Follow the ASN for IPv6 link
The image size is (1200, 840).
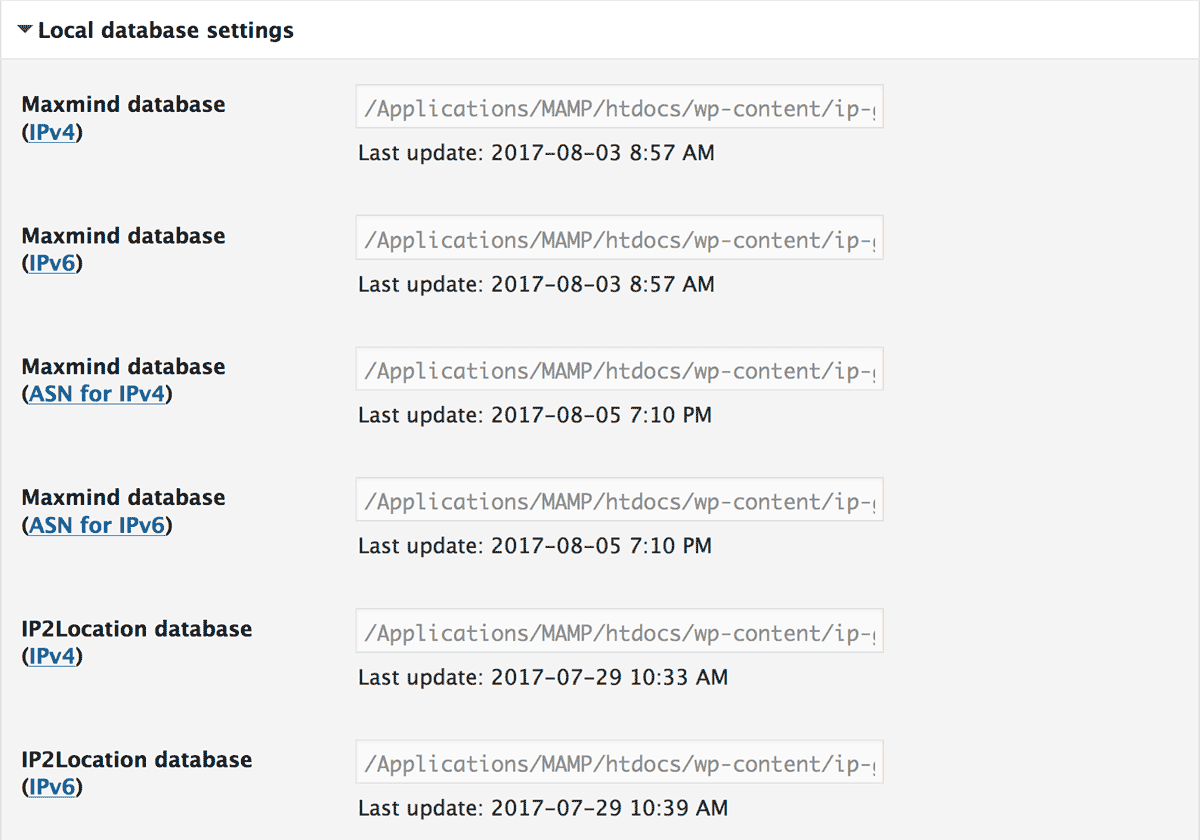click(x=97, y=525)
